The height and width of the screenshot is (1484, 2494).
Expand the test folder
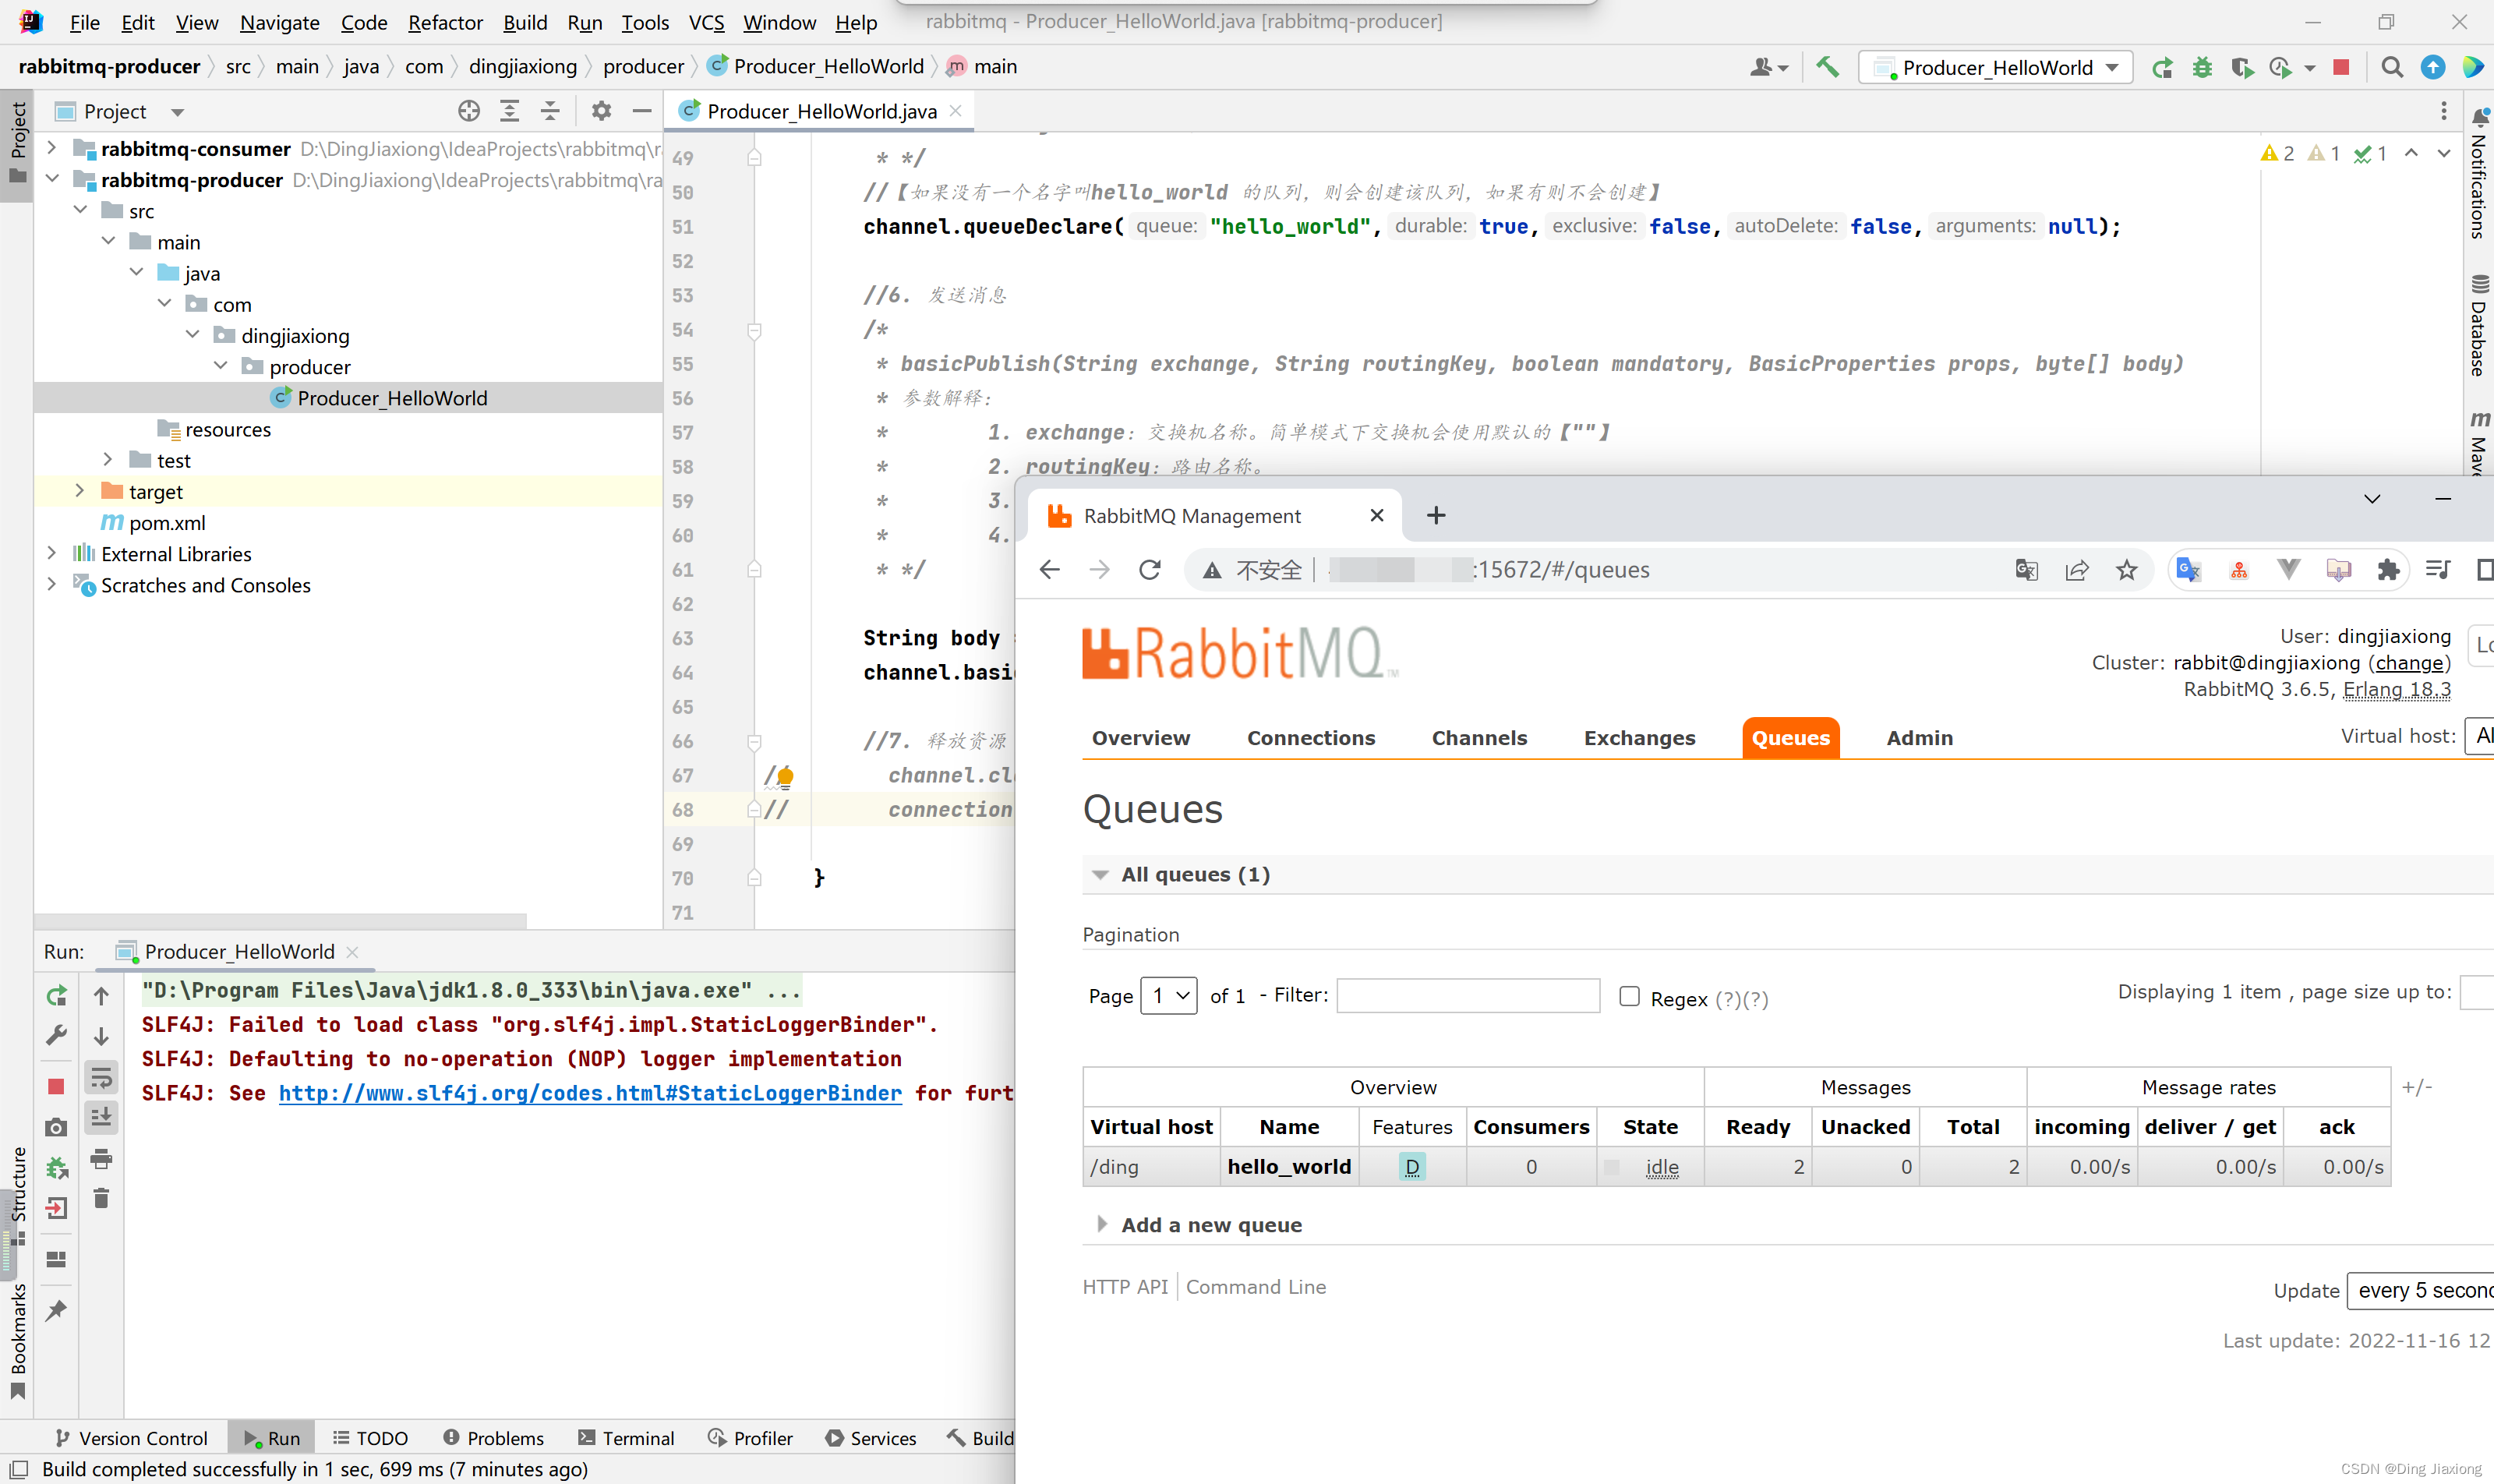click(108, 460)
